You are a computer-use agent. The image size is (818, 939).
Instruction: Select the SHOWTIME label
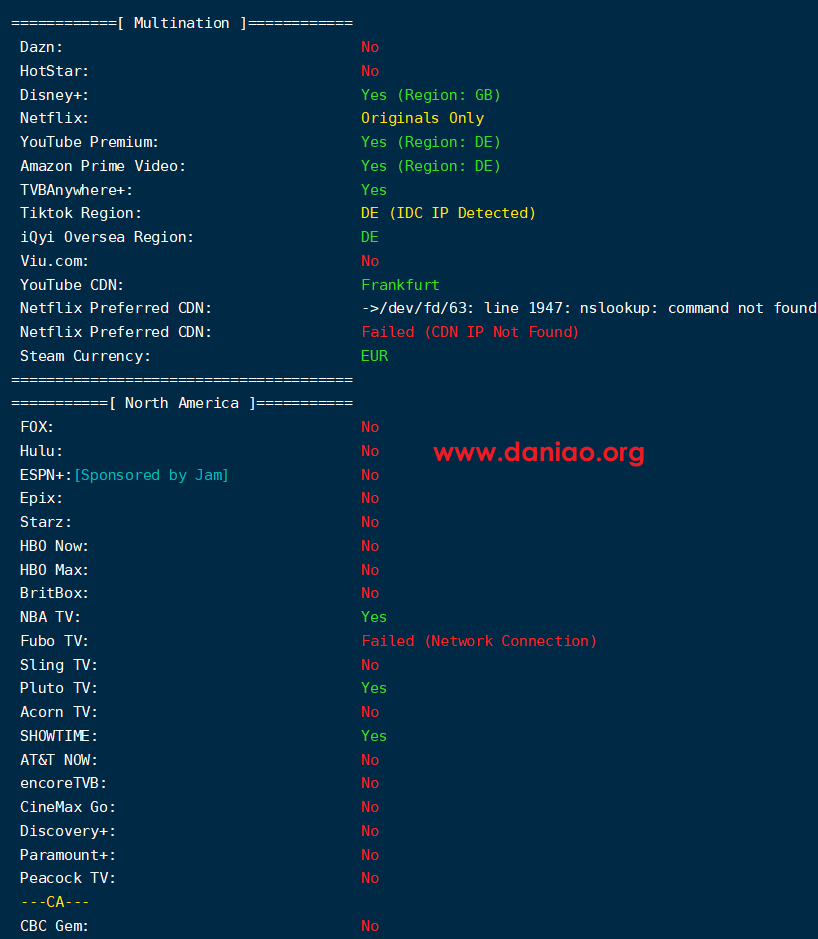pyautogui.click(x=59, y=736)
